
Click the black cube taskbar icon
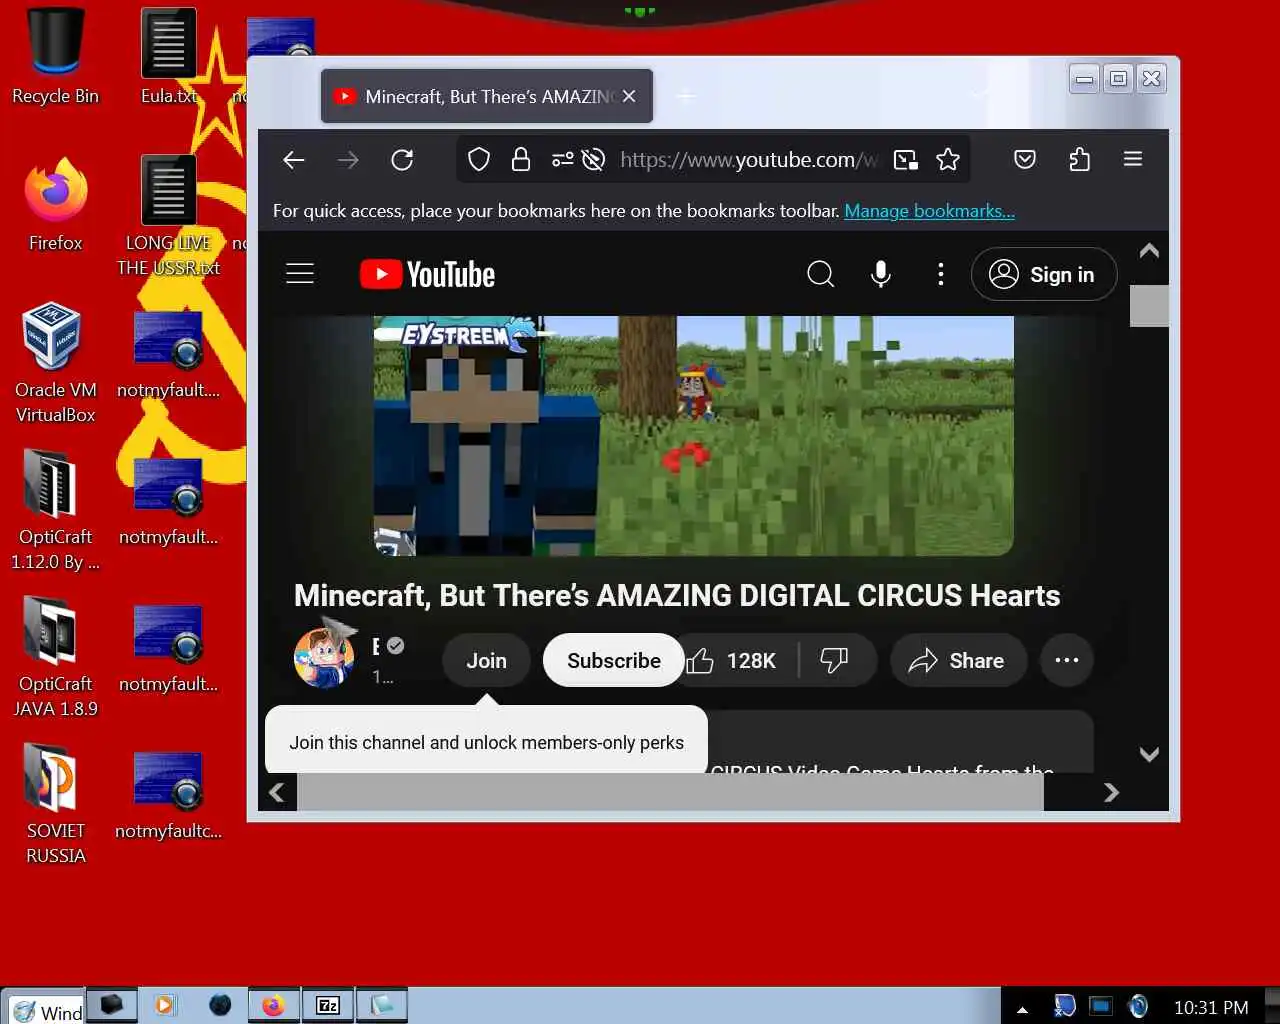tap(111, 1005)
